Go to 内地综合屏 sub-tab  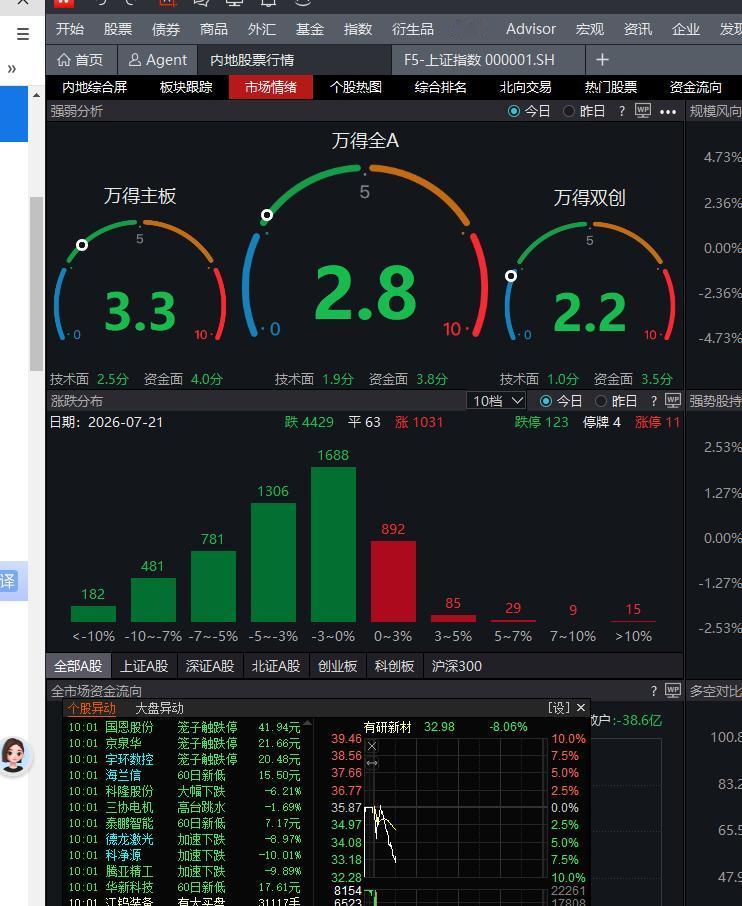pyautogui.click(x=94, y=87)
